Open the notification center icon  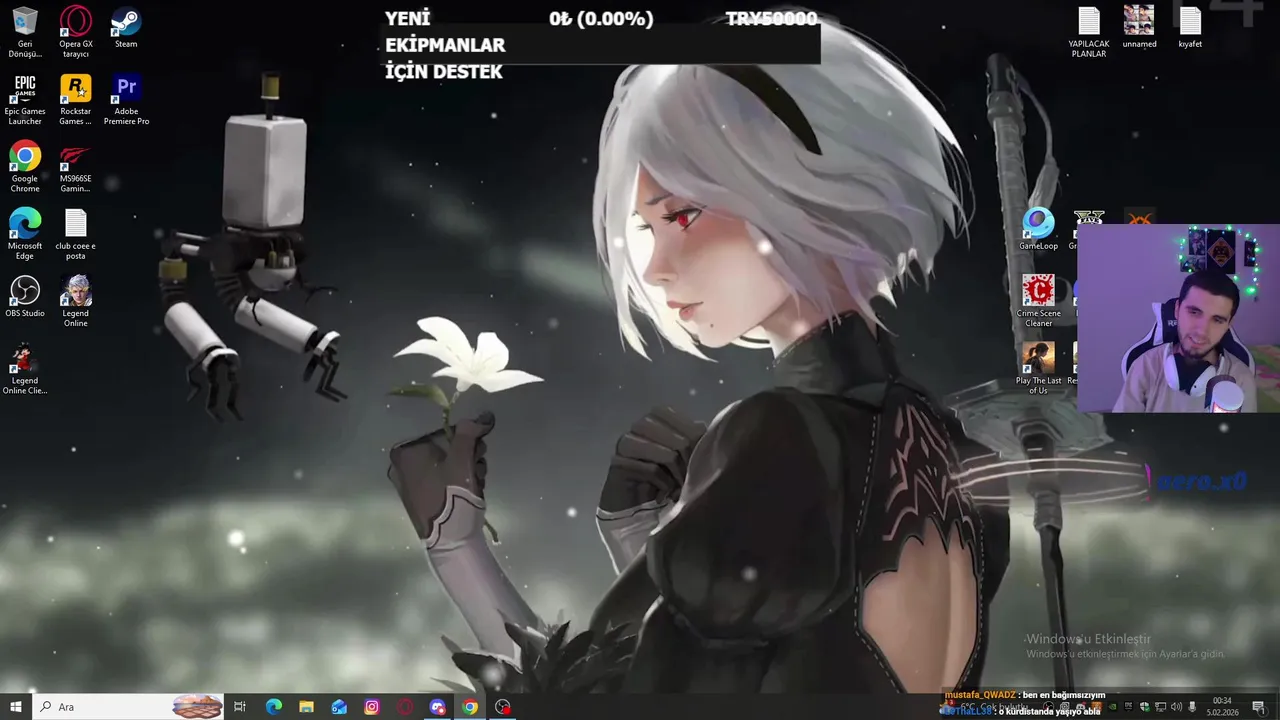tap(1258, 707)
